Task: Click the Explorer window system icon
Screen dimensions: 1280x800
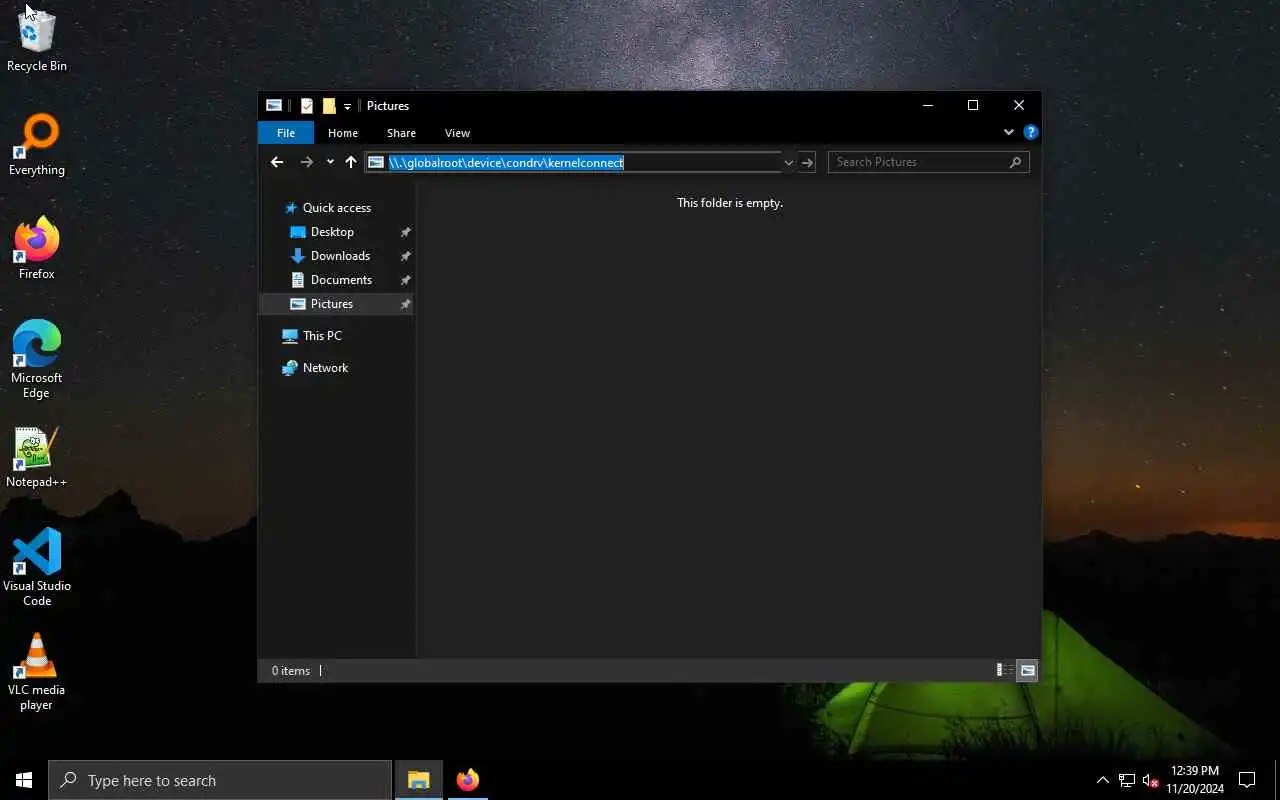Action: point(273,106)
